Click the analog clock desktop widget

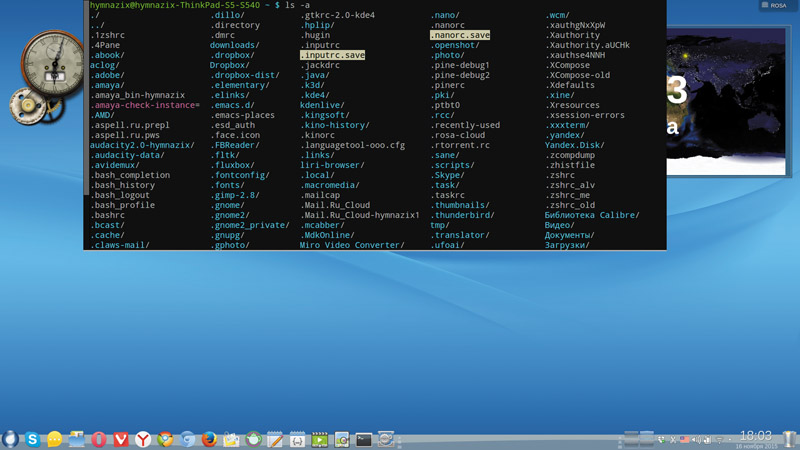pyautogui.click(x=53, y=64)
